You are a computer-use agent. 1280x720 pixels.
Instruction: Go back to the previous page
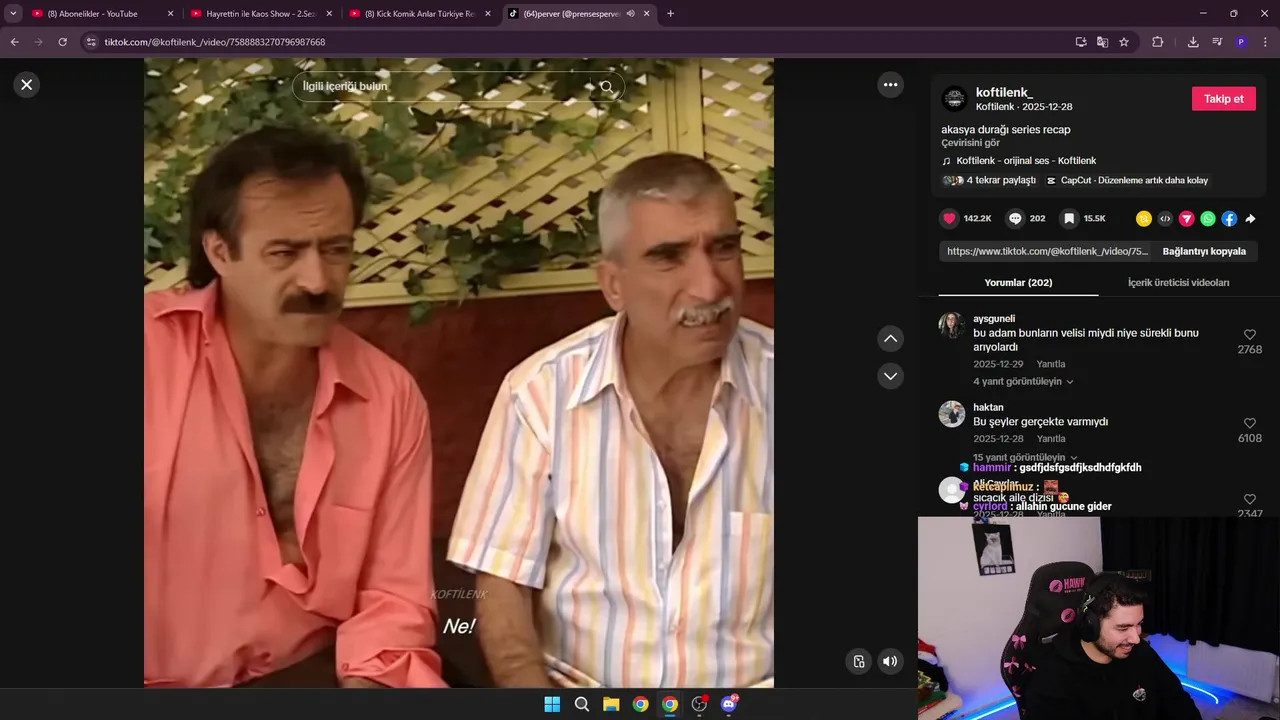click(15, 42)
